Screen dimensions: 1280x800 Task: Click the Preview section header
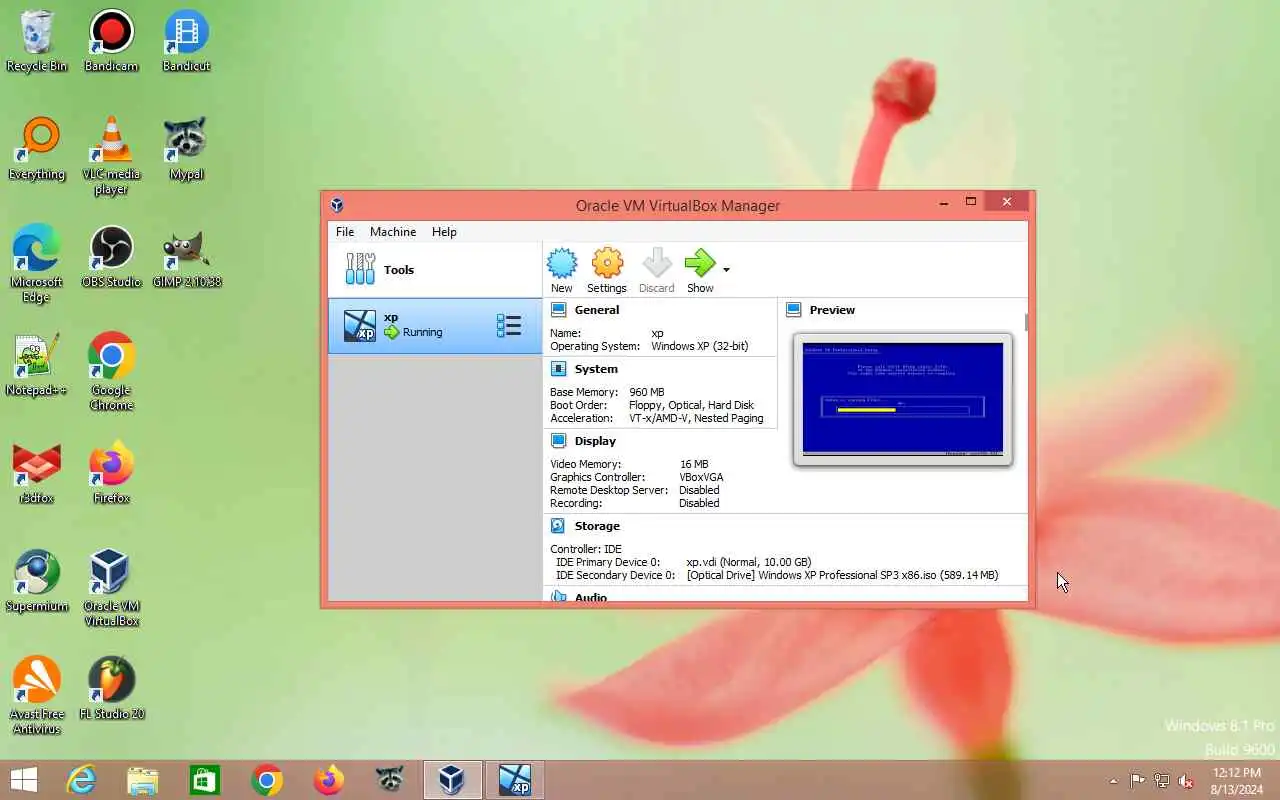pos(832,310)
